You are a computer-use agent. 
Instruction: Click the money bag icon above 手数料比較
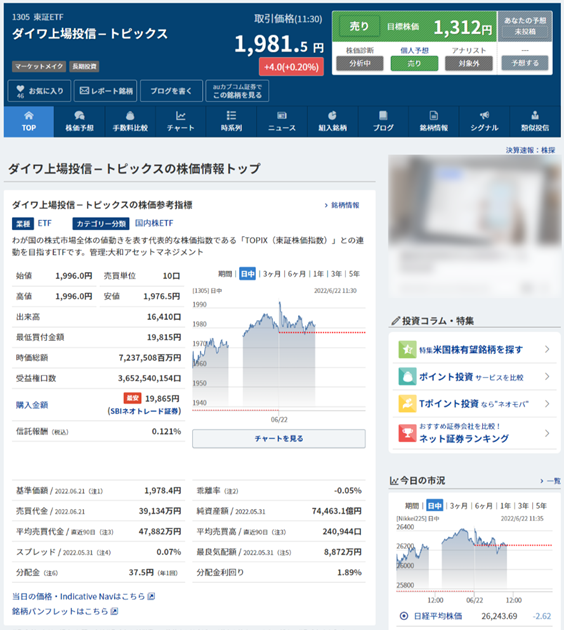pos(130,116)
